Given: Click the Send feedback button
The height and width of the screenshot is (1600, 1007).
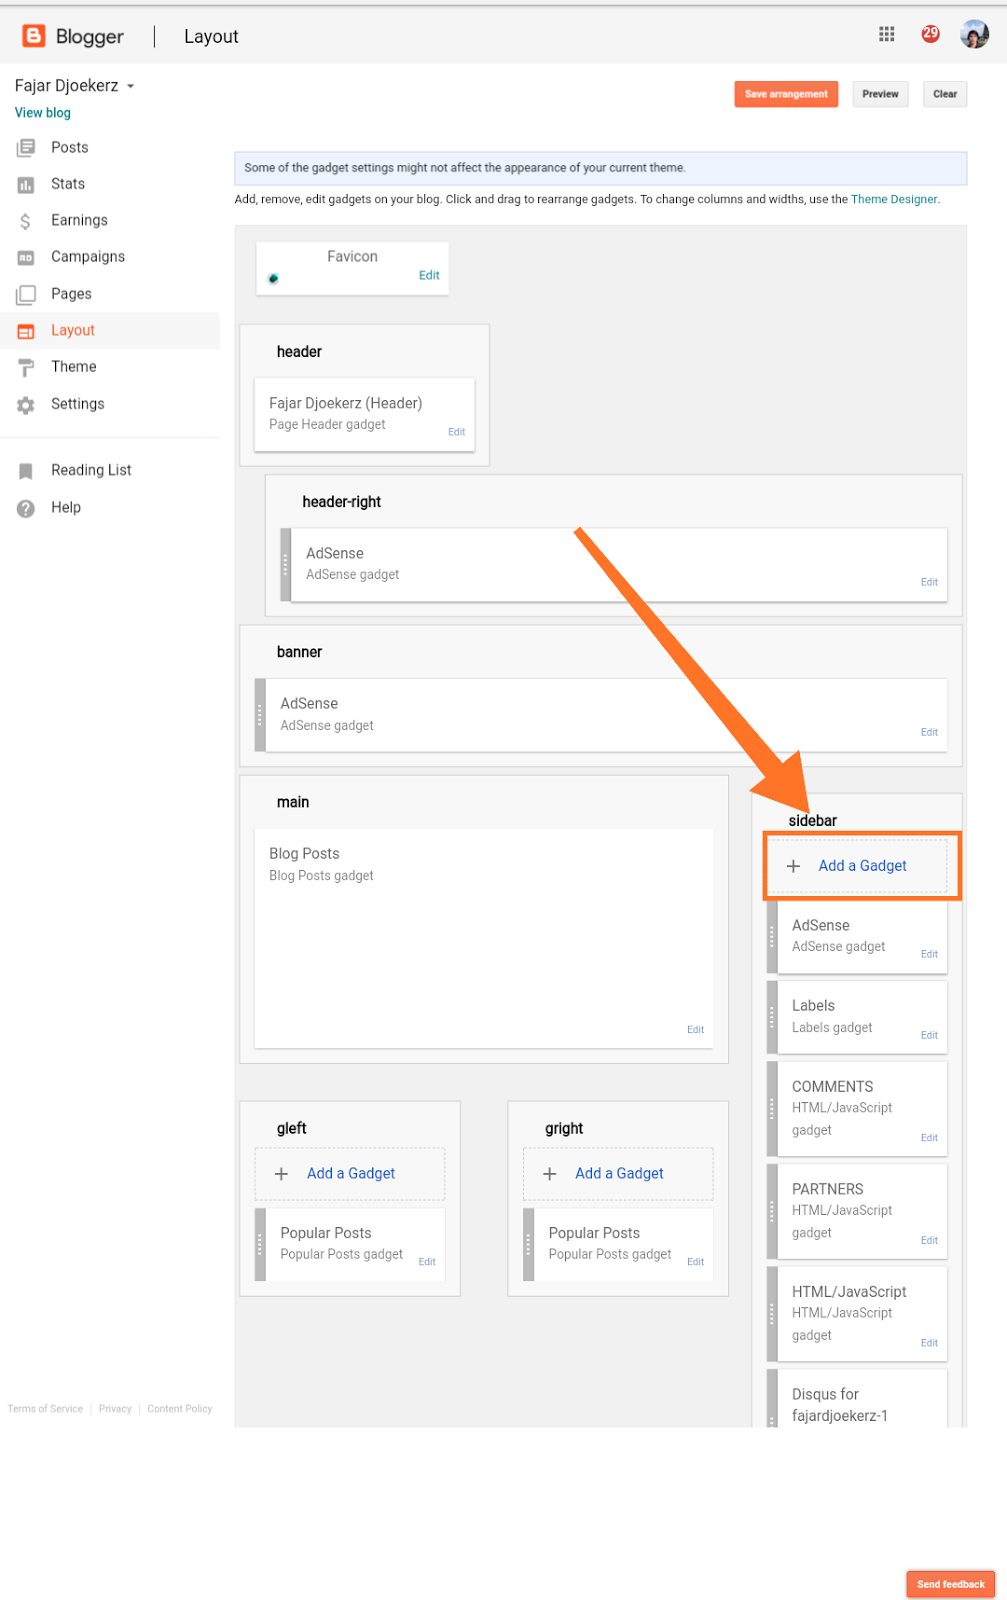Looking at the screenshot, I should (951, 1584).
